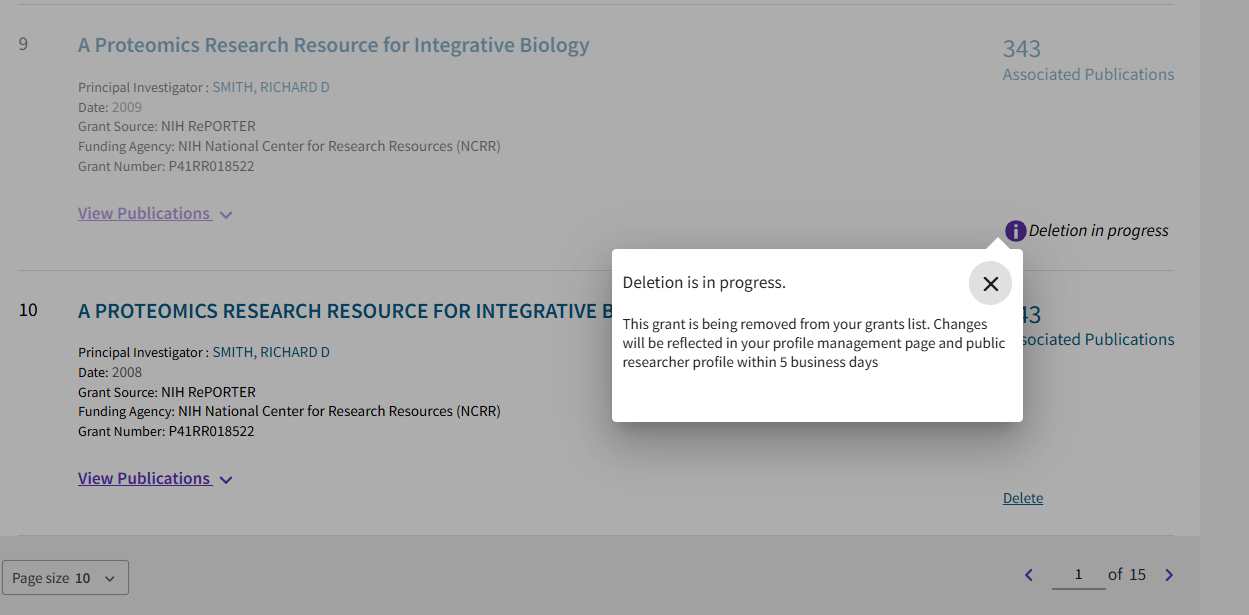Delete grant number 10
The width and height of the screenshot is (1249, 615).
[1022, 498]
